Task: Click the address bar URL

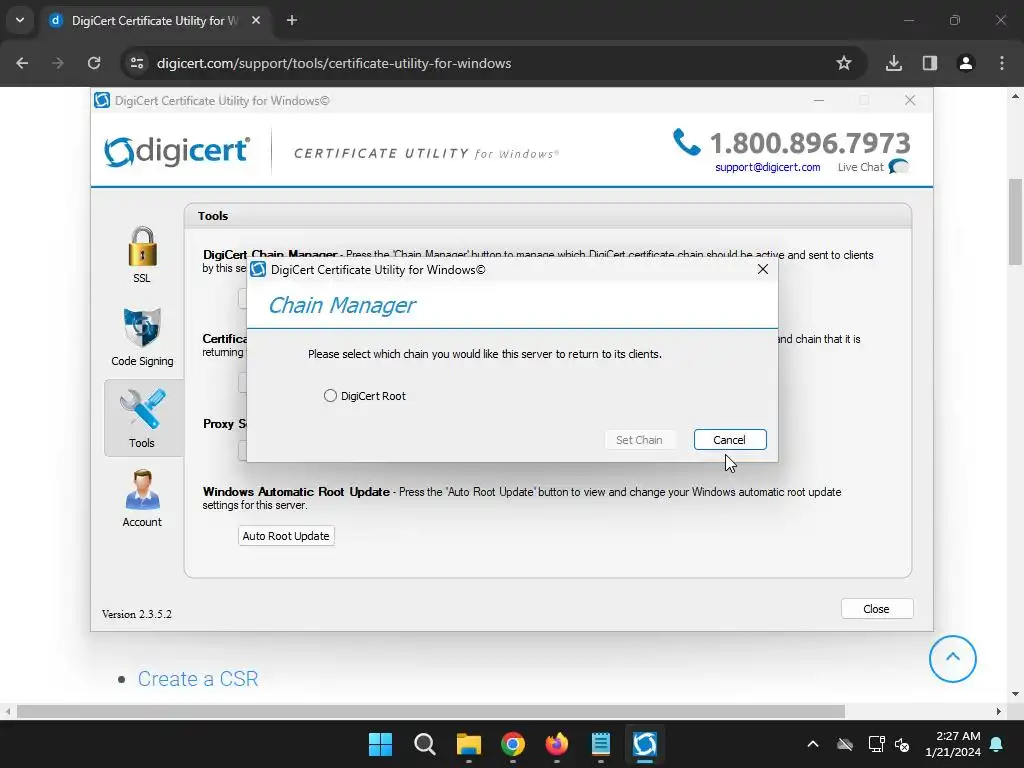Action: point(334,63)
